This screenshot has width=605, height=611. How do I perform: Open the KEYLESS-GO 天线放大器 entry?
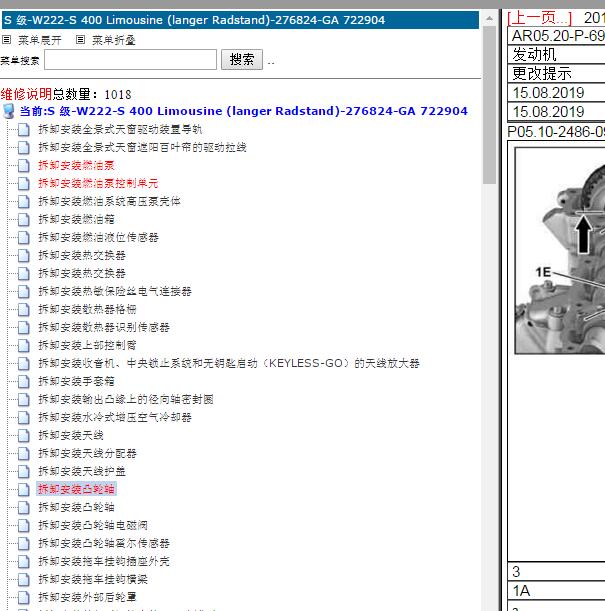tap(229, 364)
